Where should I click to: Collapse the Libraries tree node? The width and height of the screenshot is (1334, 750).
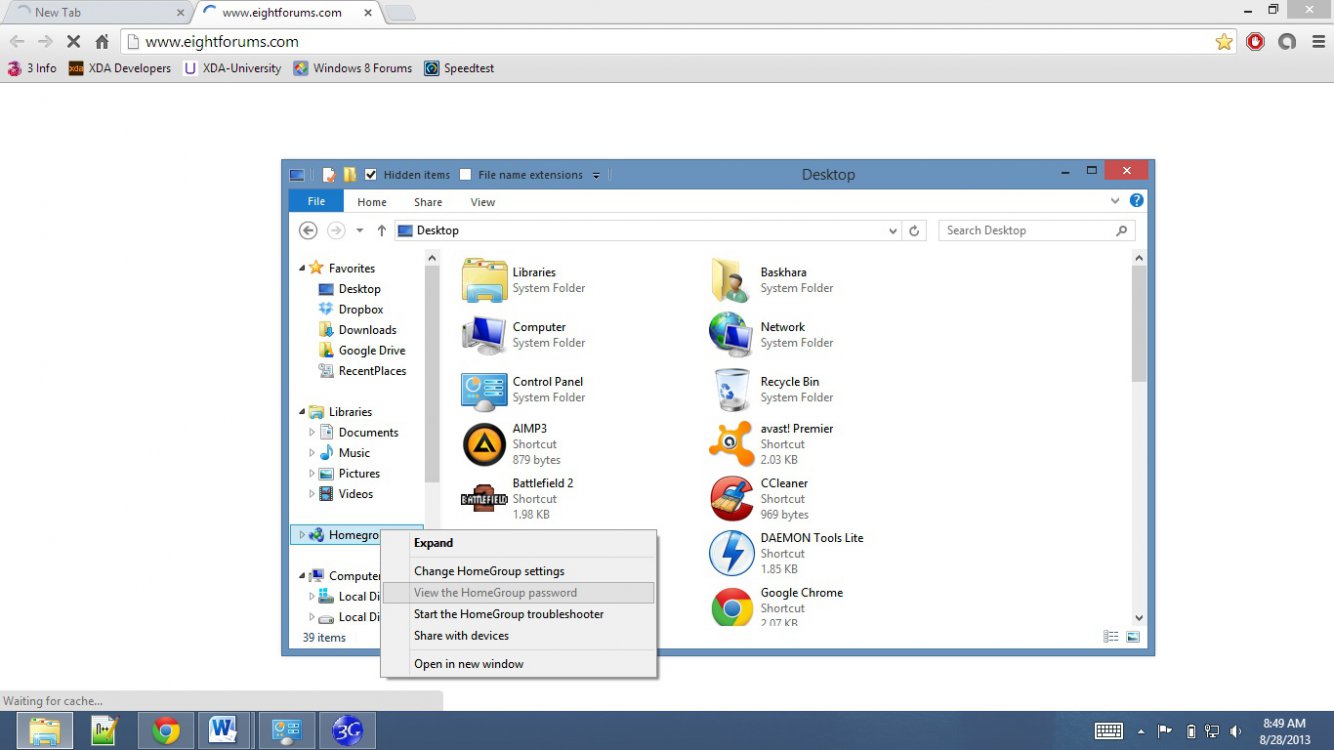pos(302,412)
